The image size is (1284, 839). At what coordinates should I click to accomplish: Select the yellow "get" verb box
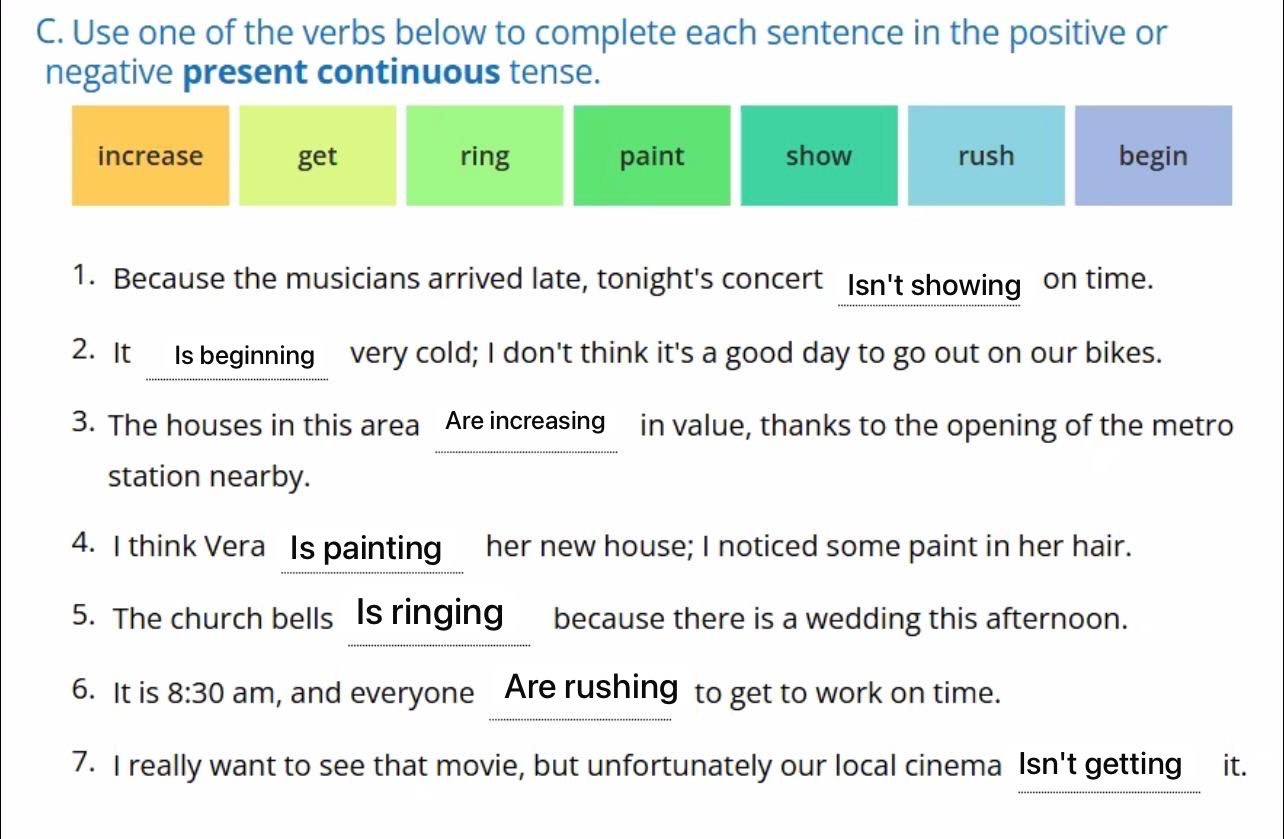click(317, 156)
